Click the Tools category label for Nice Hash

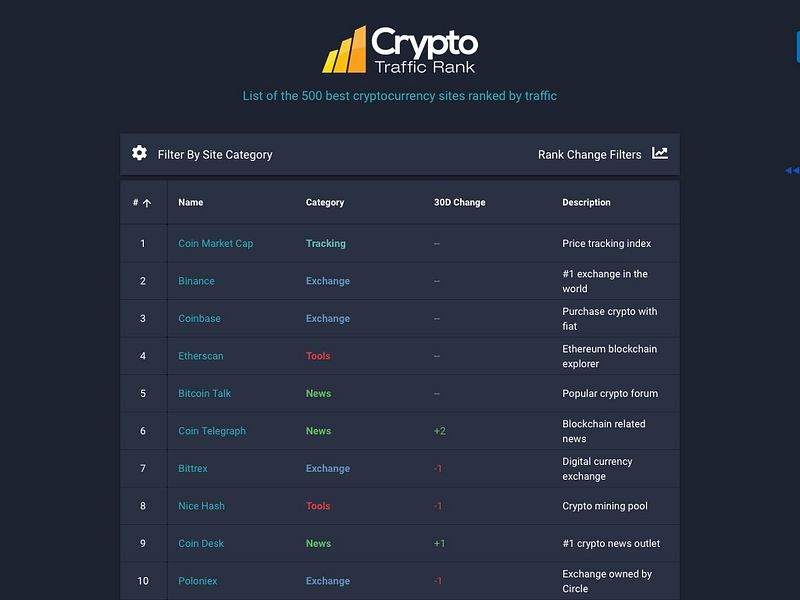click(x=318, y=506)
